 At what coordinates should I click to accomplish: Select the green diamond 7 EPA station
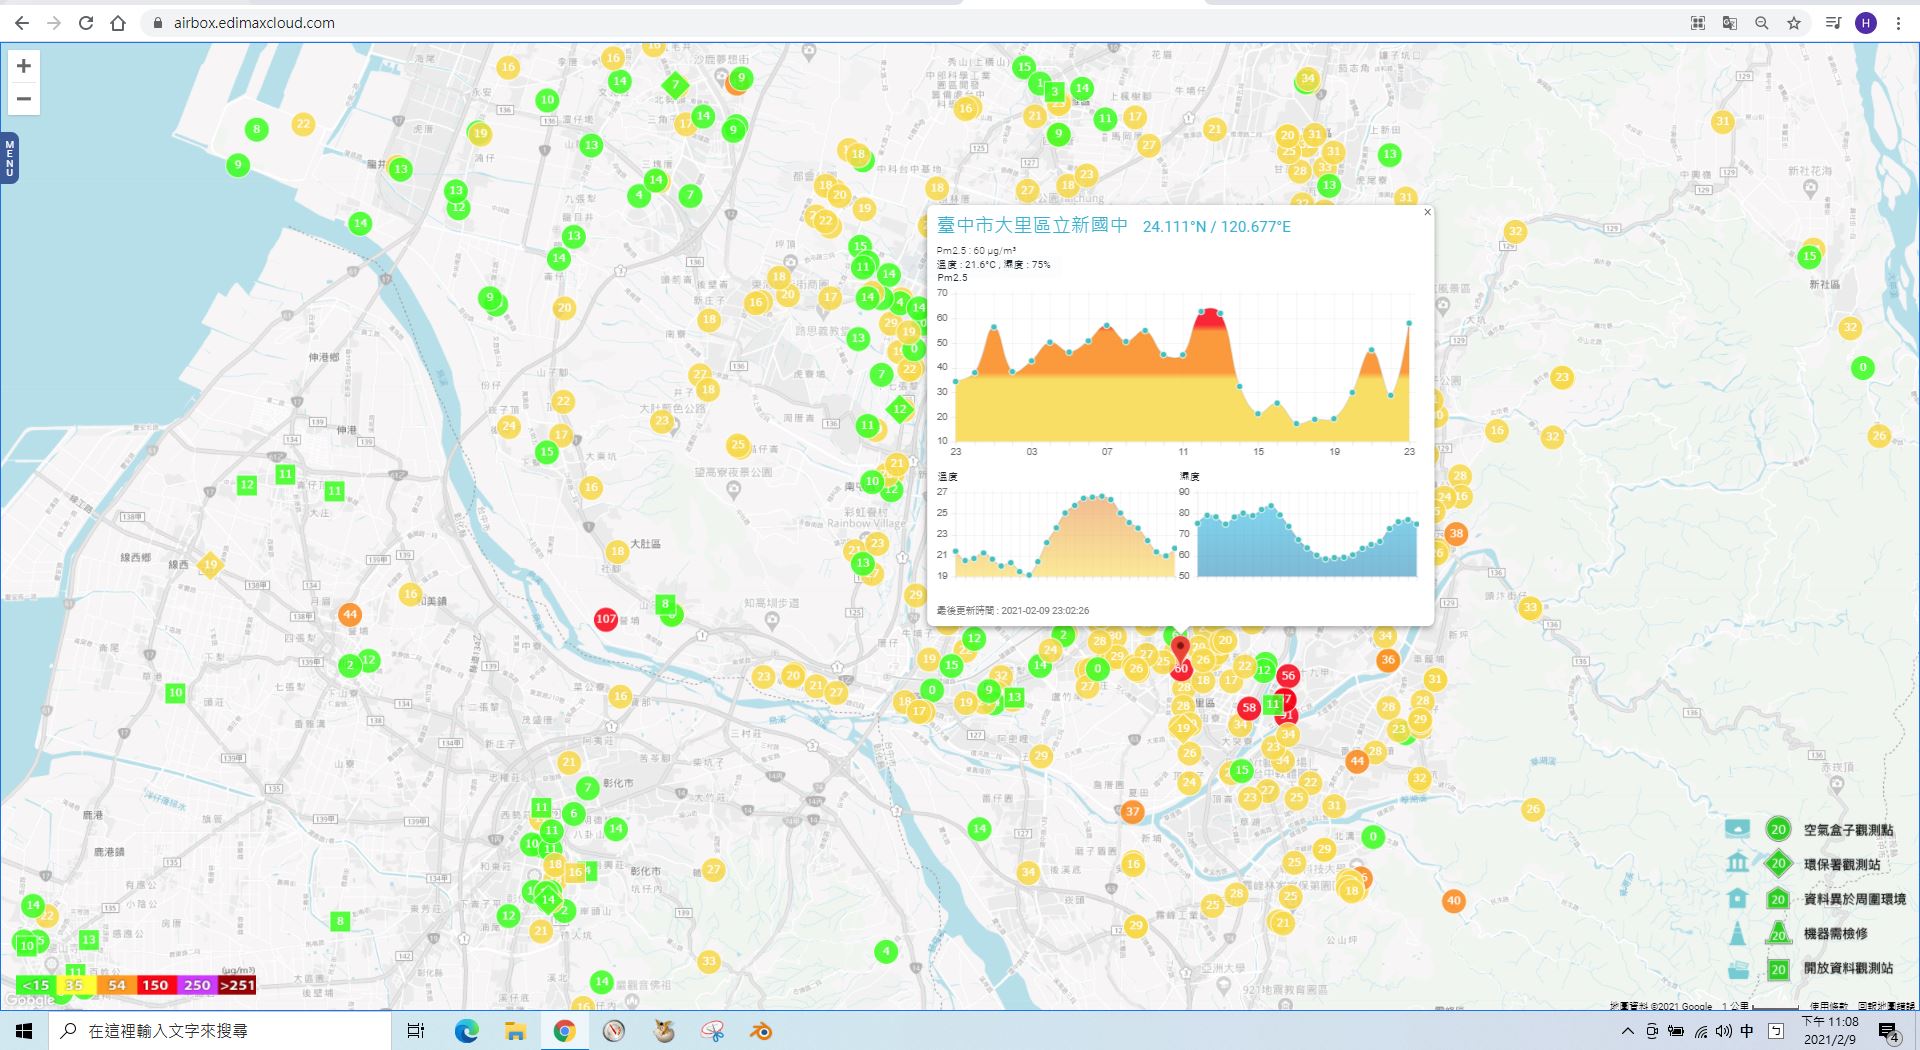click(676, 85)
